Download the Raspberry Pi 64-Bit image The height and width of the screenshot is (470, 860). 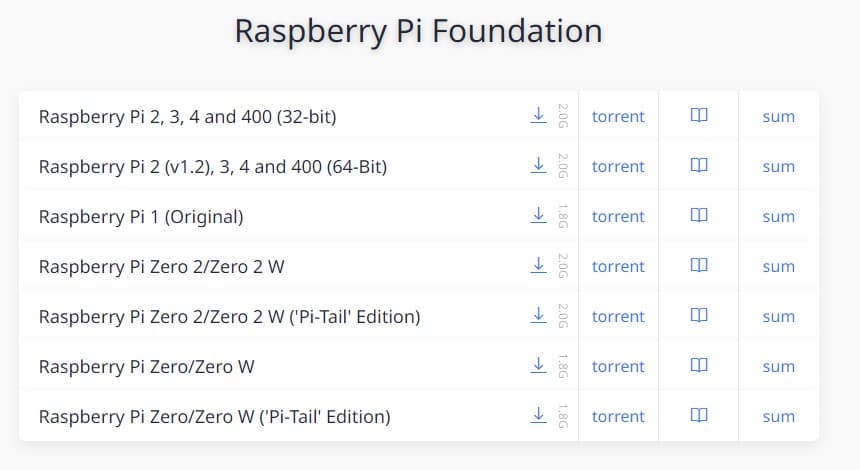point(539,165)
